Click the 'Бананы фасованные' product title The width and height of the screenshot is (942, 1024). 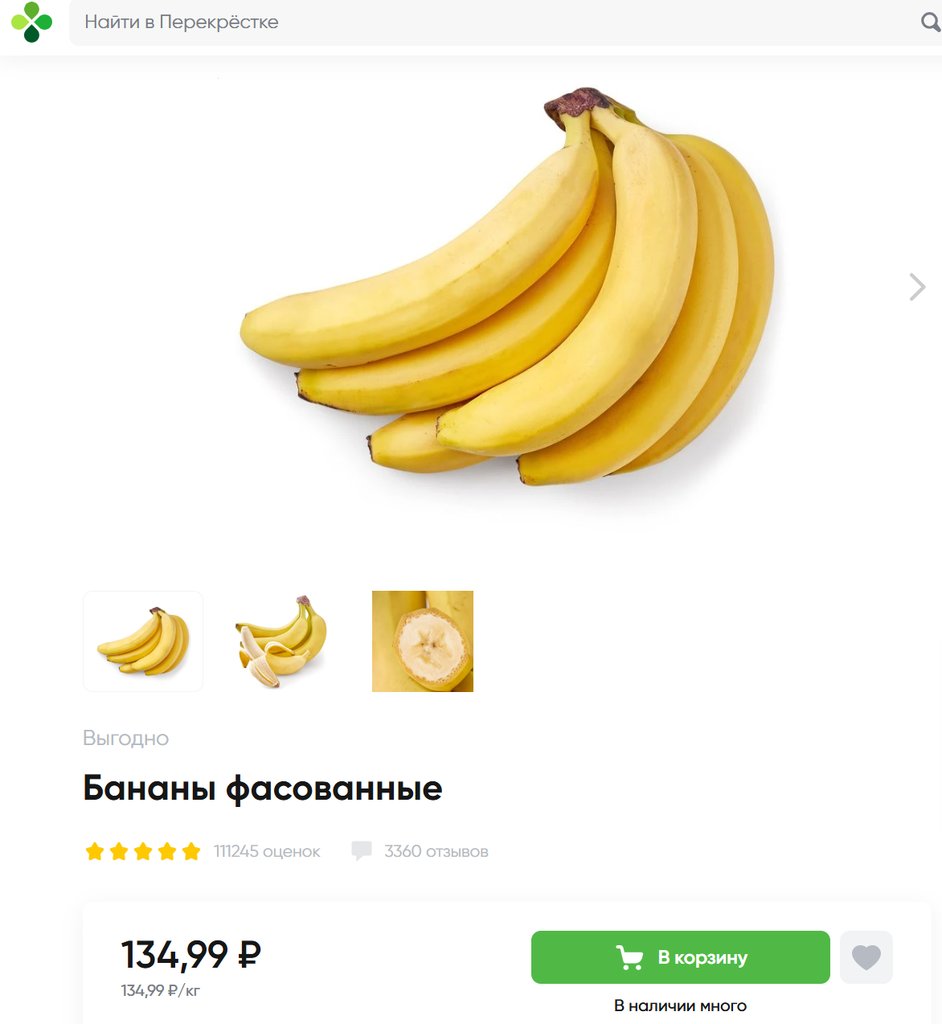(263, 788)
